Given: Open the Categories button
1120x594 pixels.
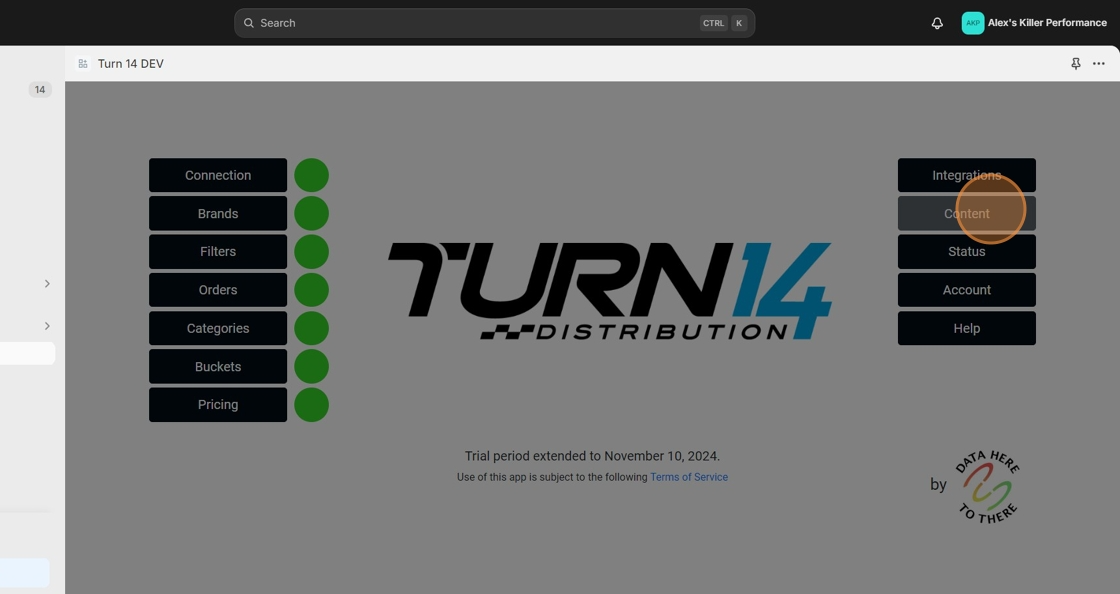Looking at the screenshot, I should pyautogui.click(x=218, y=328).
